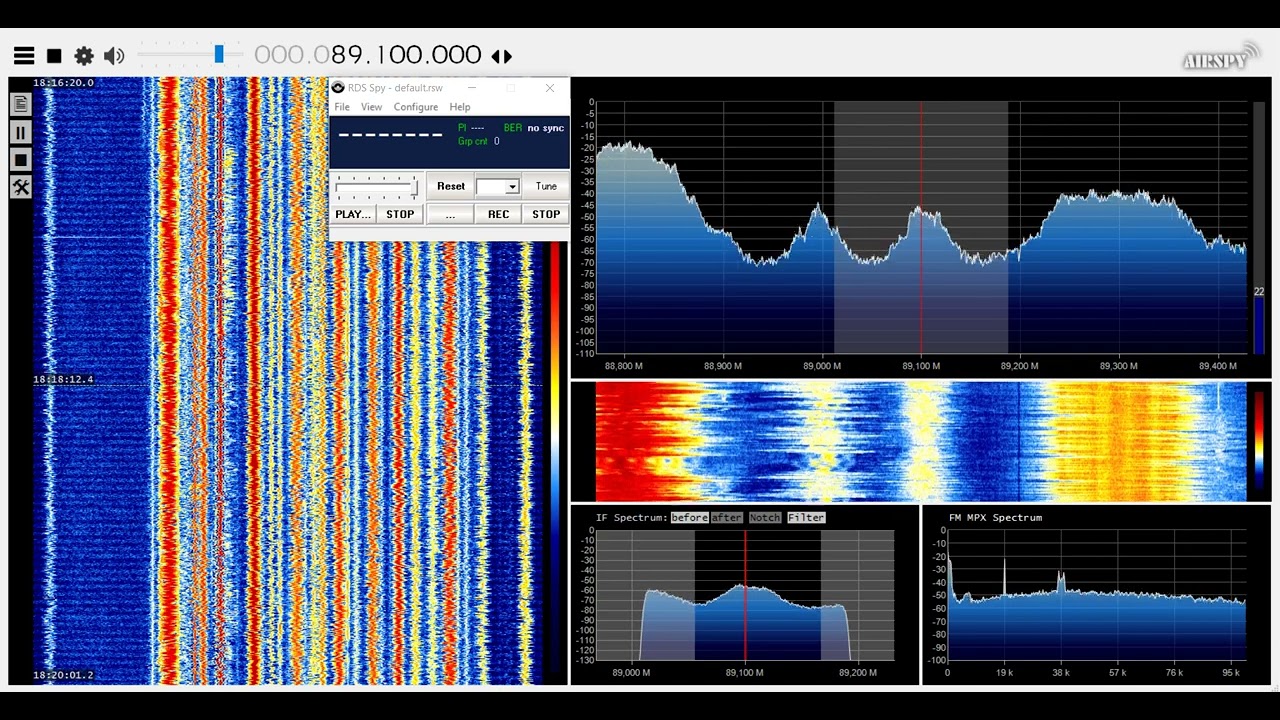
Task: Click the 19 k pilot label in MPX spectrum
Action: [x=1004, y=673]
